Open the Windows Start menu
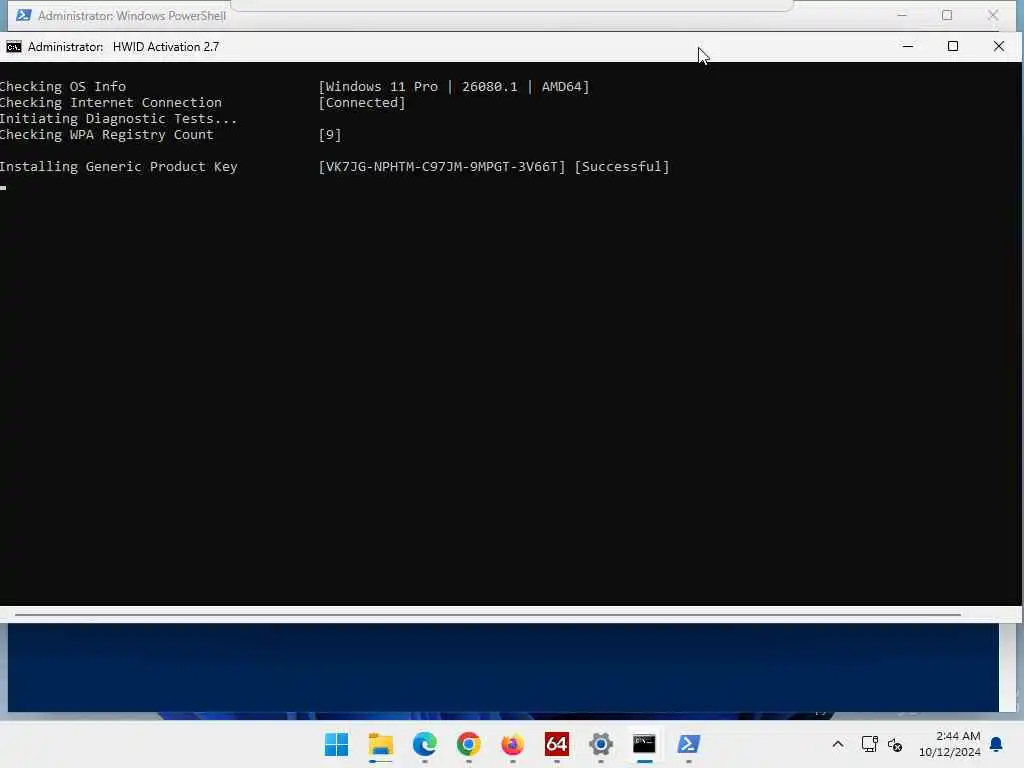Image resolution: width=1024 pixels, height=768 pixels. click(336, 744)
